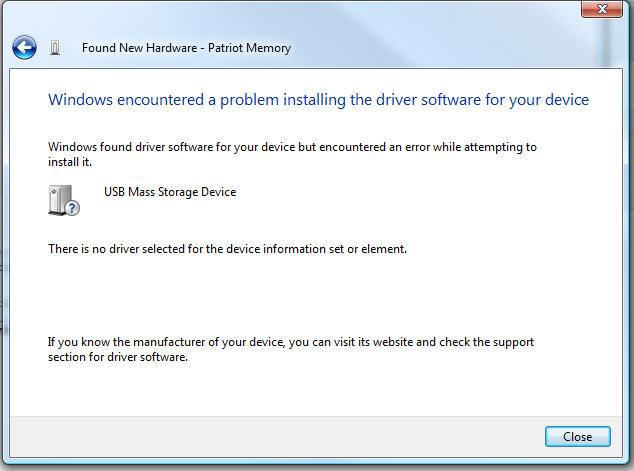
Task: Click the words "Patriot Memory" in the title
Action: (x=250, y=48)
